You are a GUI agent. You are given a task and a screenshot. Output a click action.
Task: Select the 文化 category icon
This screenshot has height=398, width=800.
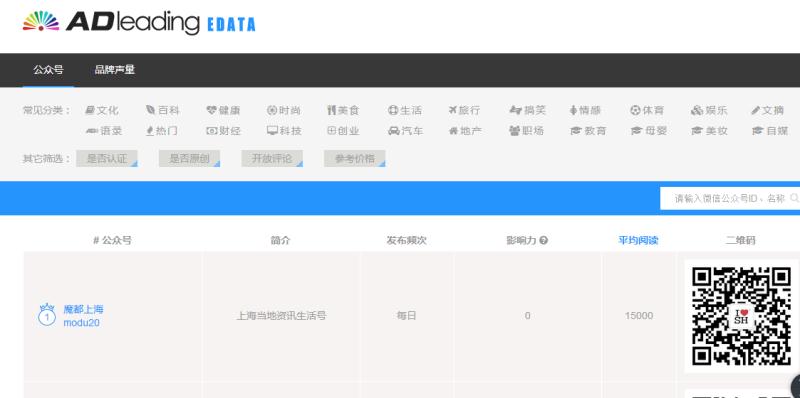(90, 110)
